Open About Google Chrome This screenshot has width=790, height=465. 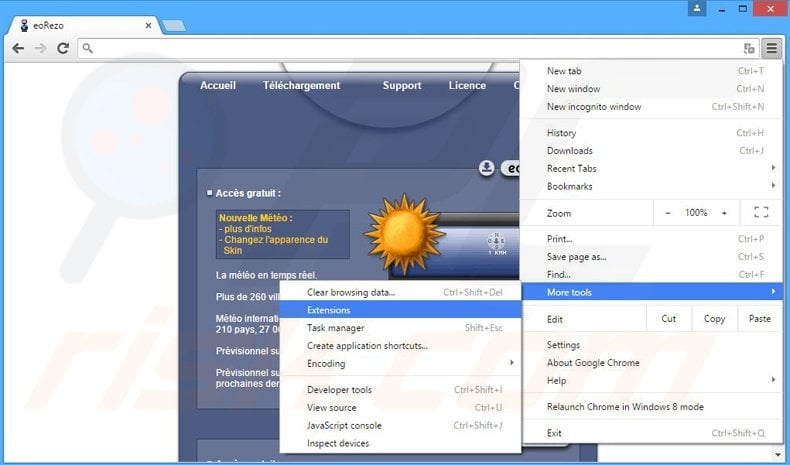(x=652, y=363)
